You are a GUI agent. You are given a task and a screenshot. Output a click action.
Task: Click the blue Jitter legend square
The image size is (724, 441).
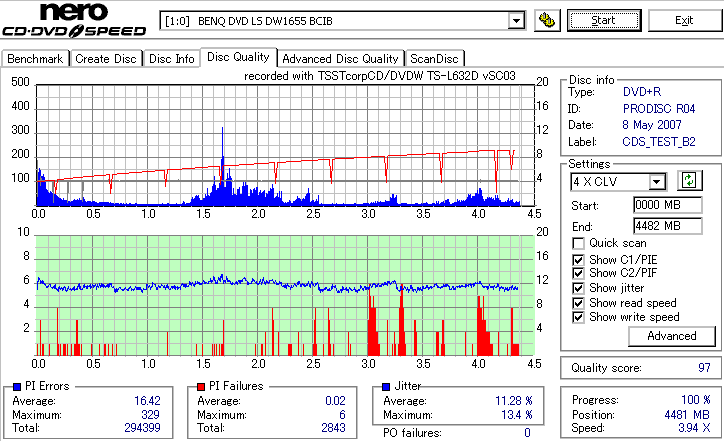coord(386,387)
